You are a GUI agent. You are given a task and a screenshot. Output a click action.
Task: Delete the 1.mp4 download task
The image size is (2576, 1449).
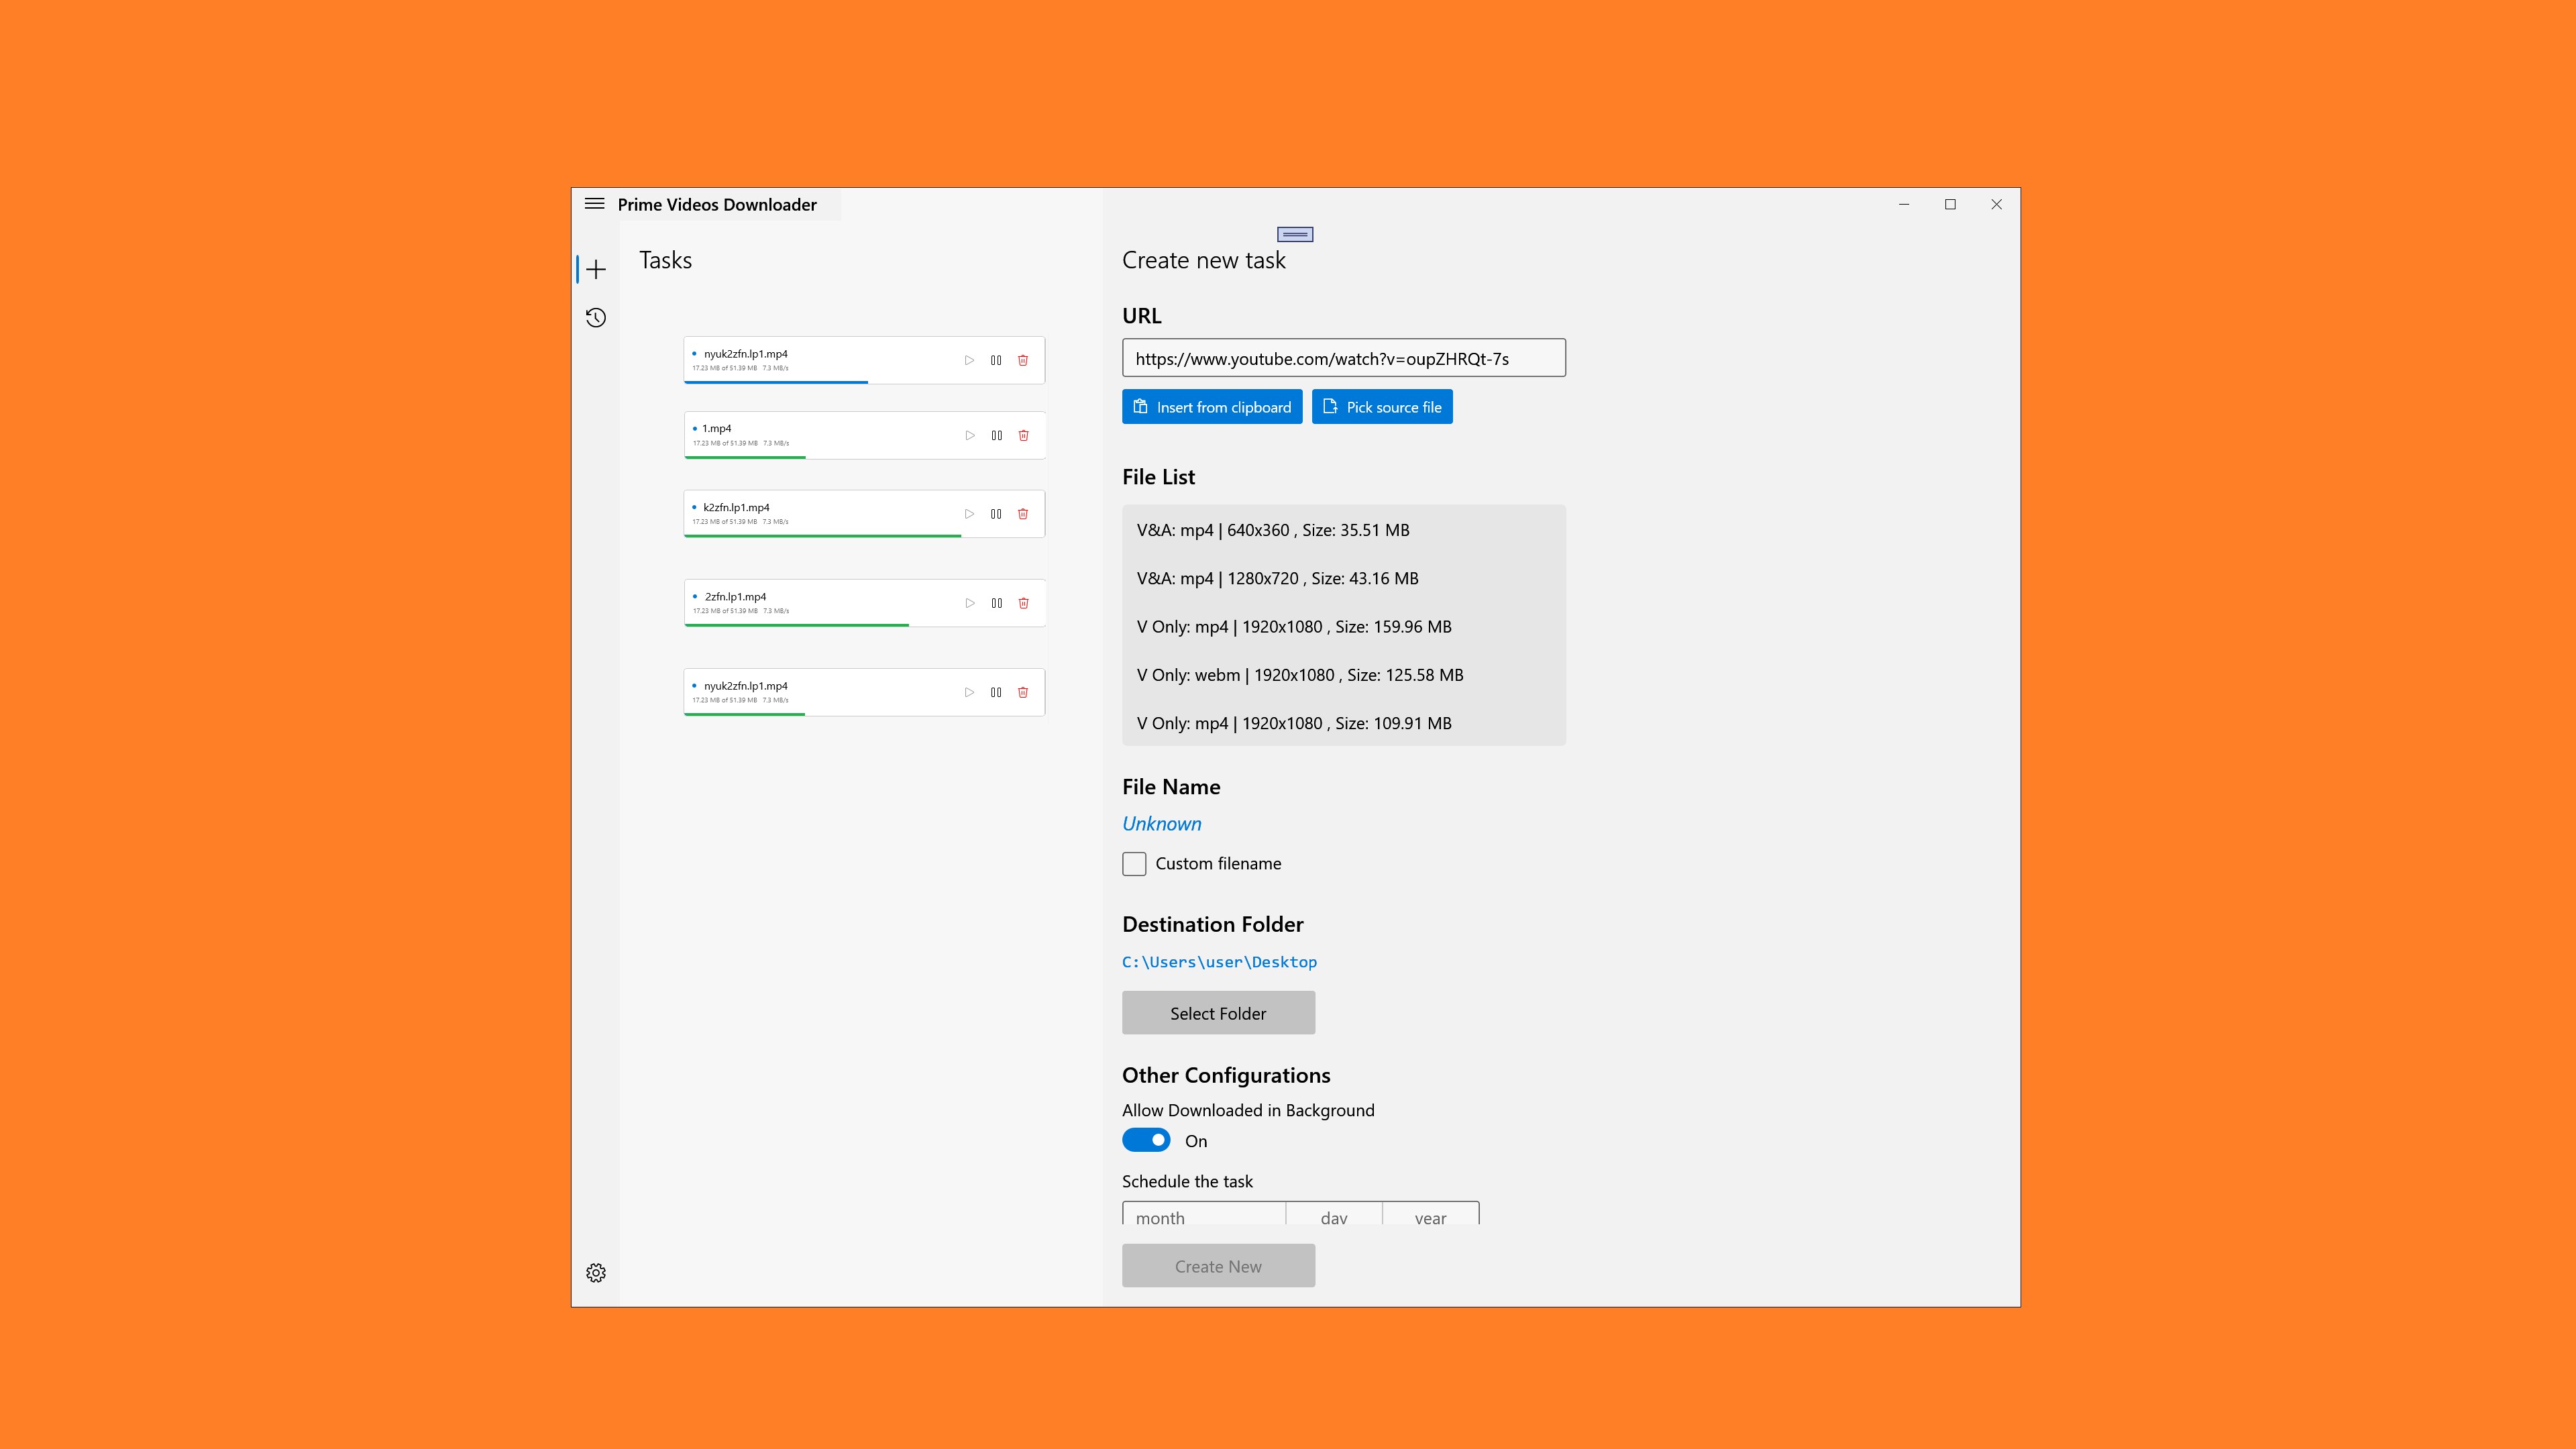[x=1023, y=435]
